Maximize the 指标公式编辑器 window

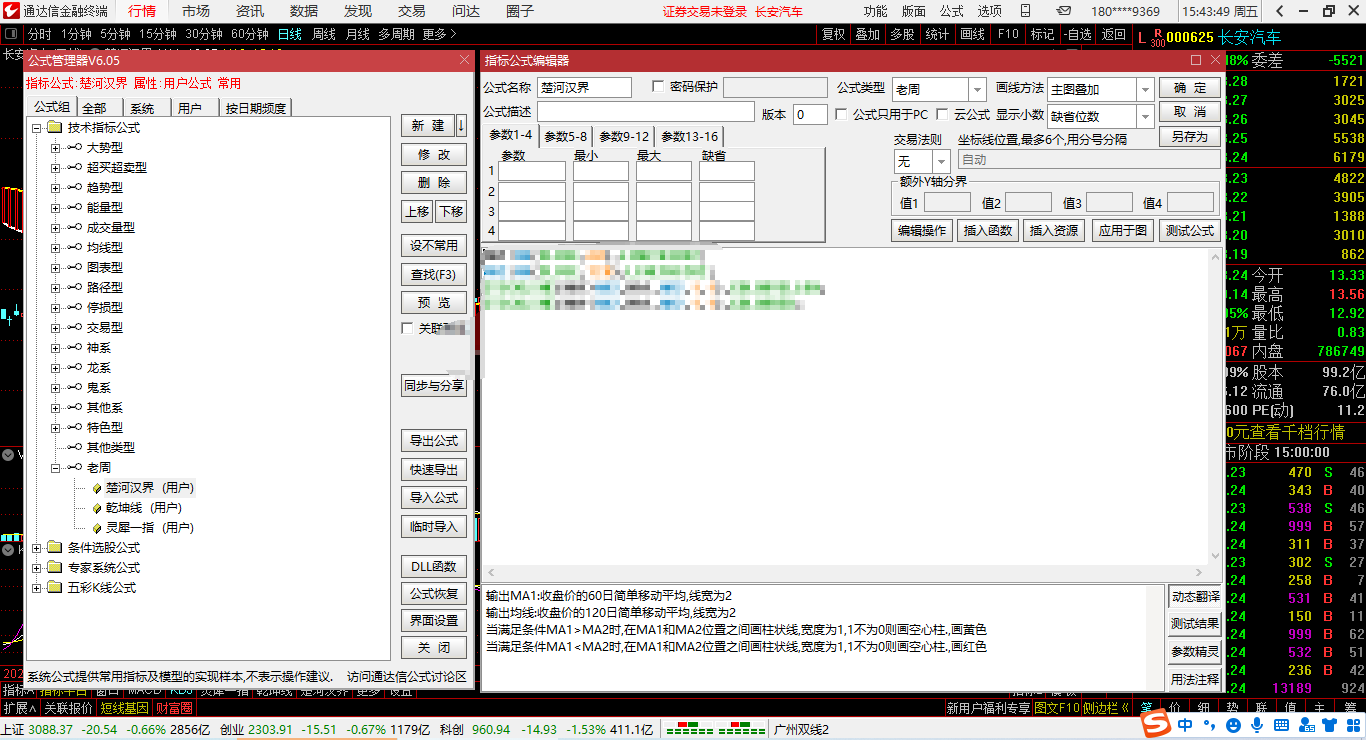tap(1197, 60)
